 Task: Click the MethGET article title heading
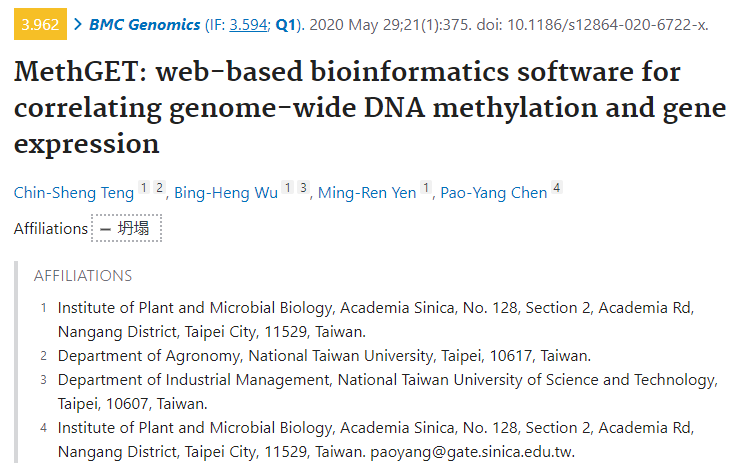point(370,107)
